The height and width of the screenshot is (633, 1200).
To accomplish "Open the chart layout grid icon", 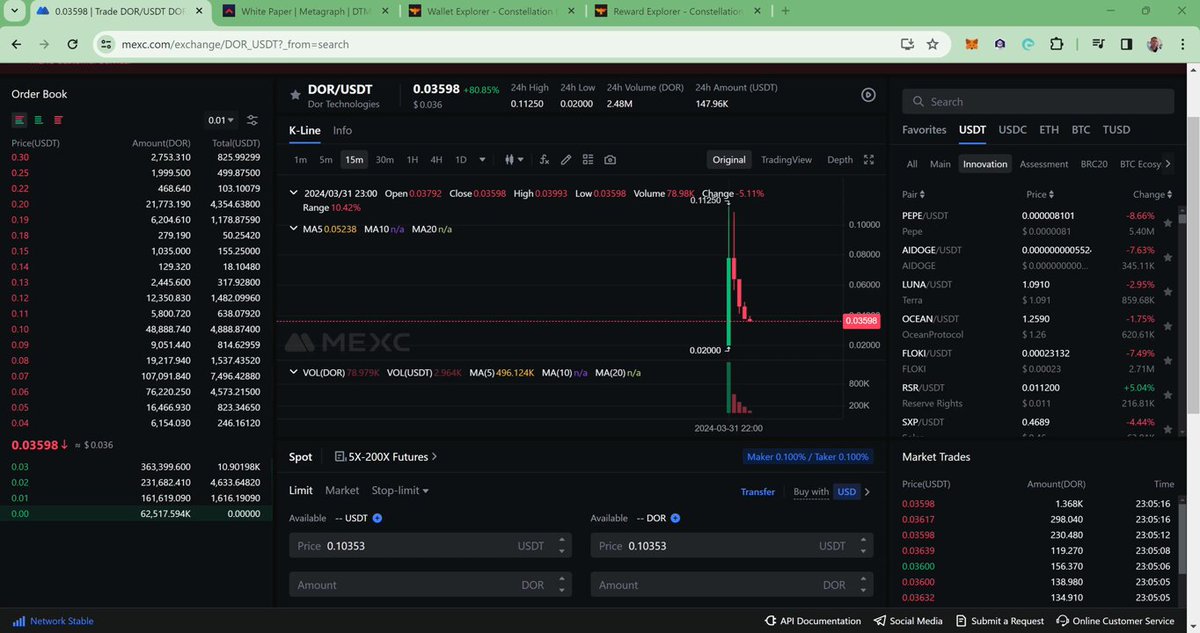I will pyautogui.click(x=588, y=159).
